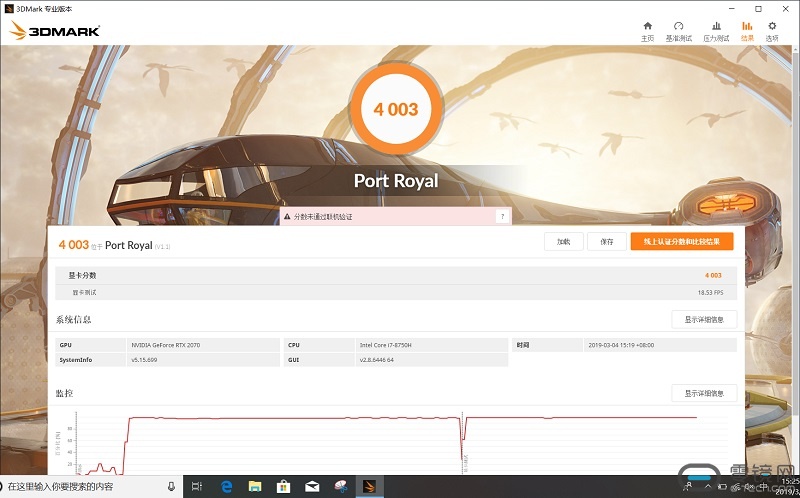Click the 3DMark taskbar icon
The width and height of the screenshot is (800, 498).
pyautogui.click(x=369, y=487)
